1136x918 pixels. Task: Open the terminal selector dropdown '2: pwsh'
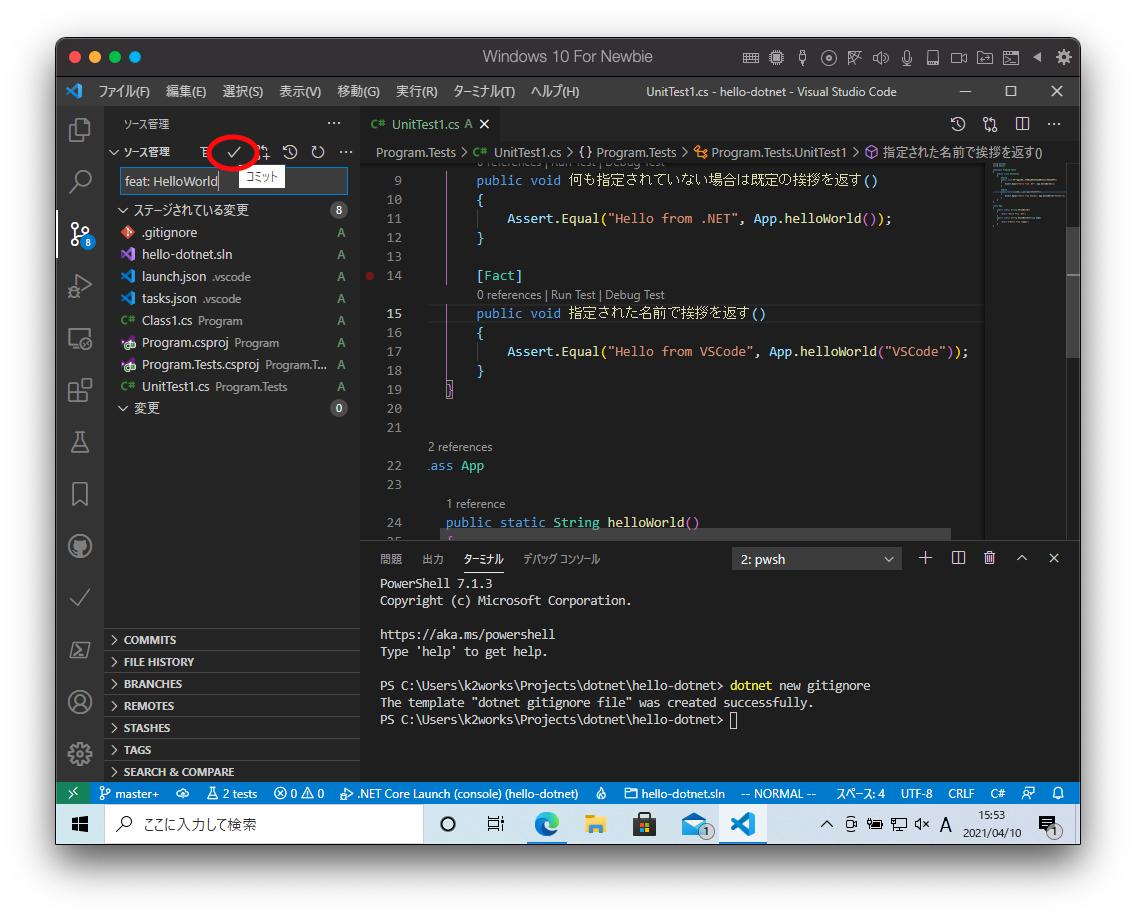tap(817, 559)
